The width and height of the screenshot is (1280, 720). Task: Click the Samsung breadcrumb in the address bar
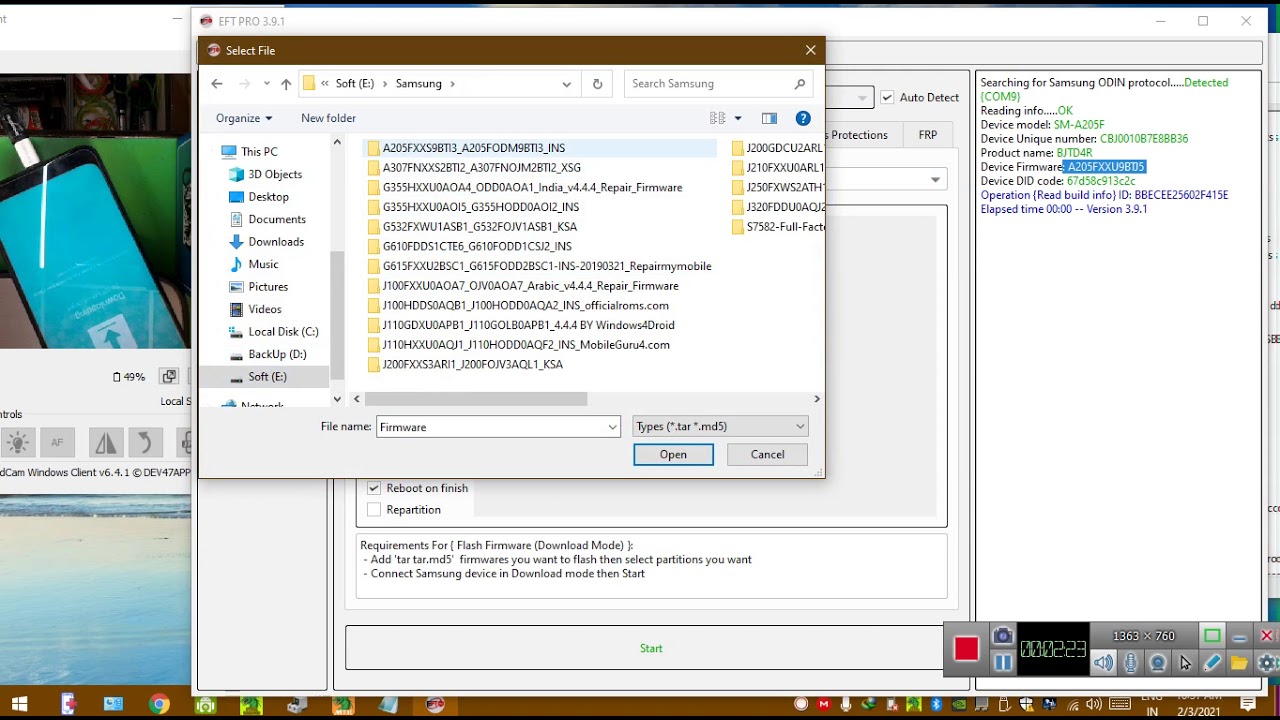click(418, 84)
